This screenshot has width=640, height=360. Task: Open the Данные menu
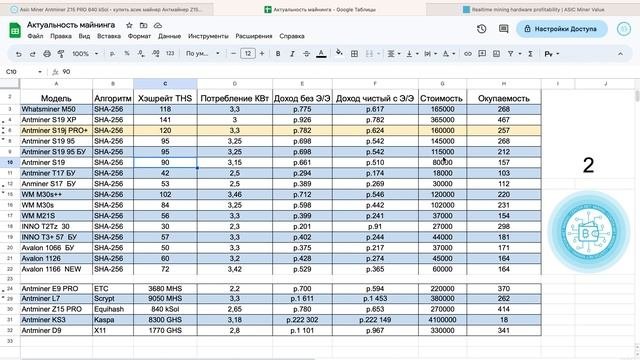coord(169,36)
